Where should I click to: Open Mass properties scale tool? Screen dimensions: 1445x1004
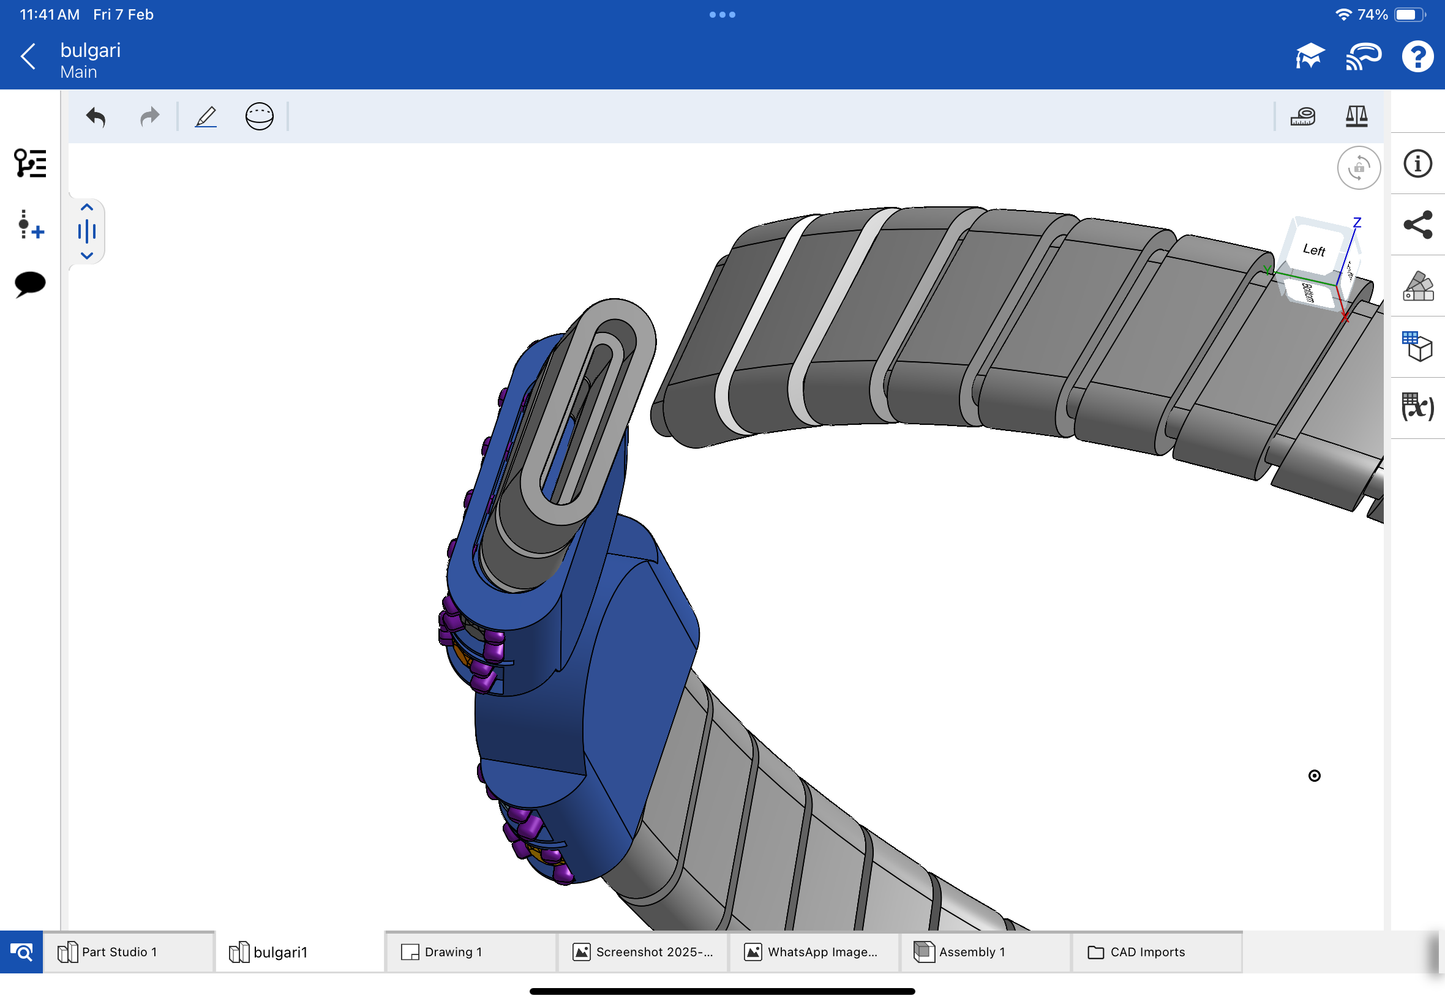click(1356, 117)
